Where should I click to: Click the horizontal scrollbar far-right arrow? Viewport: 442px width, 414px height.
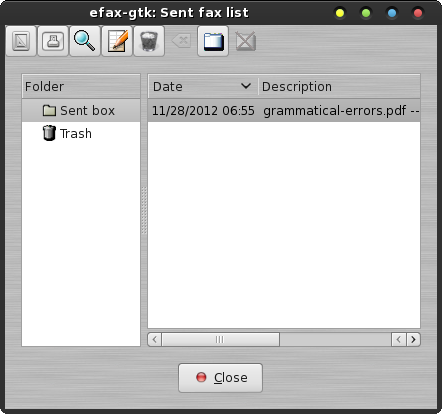pyautogui.click(x=413, y=339)
